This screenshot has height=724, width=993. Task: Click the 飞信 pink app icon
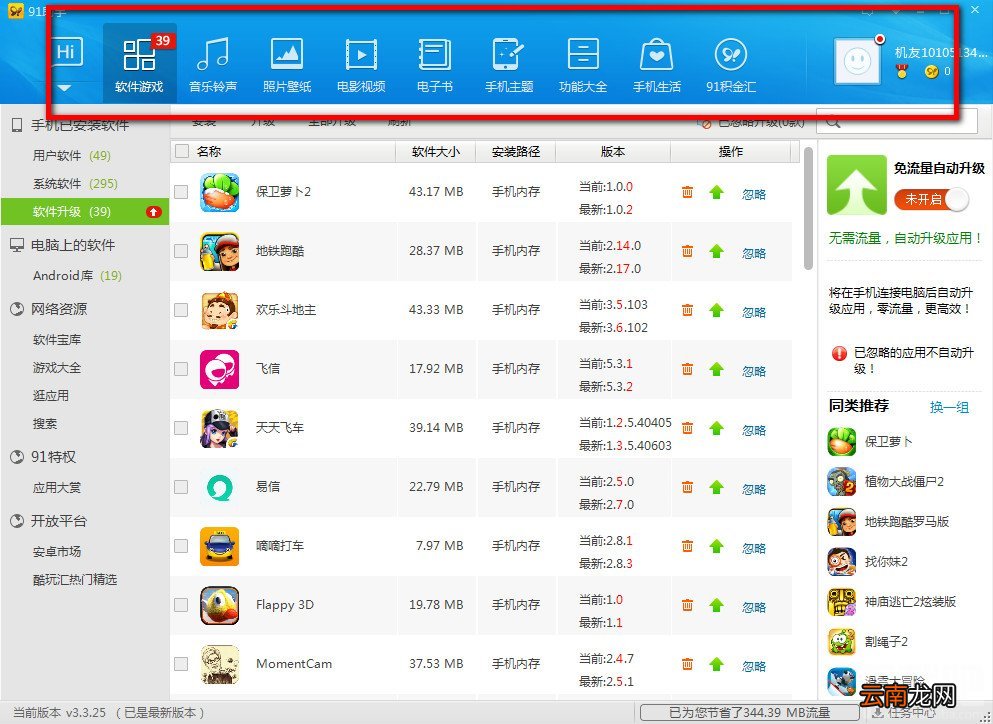220,369
